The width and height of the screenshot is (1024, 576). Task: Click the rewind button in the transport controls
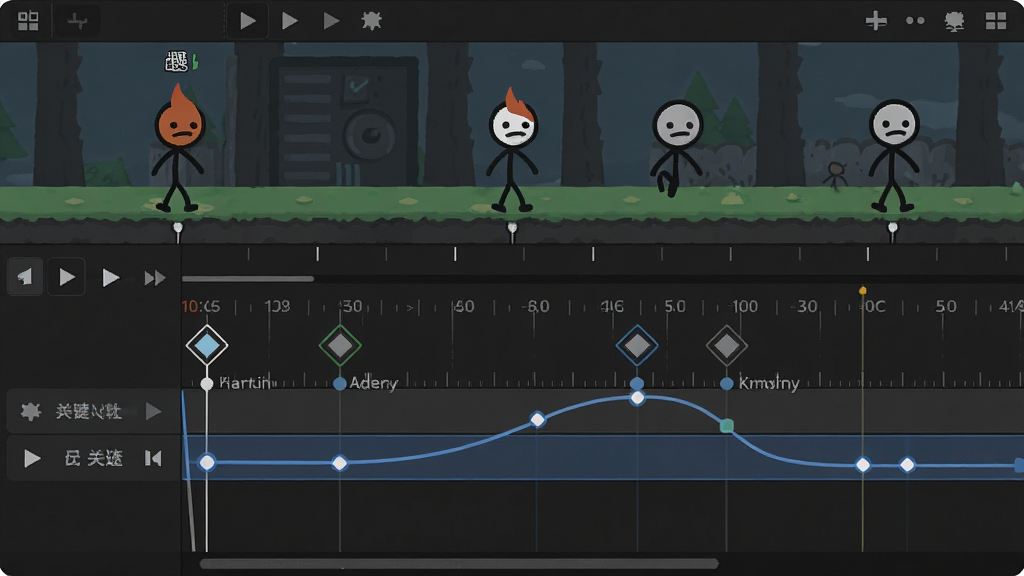25,277
